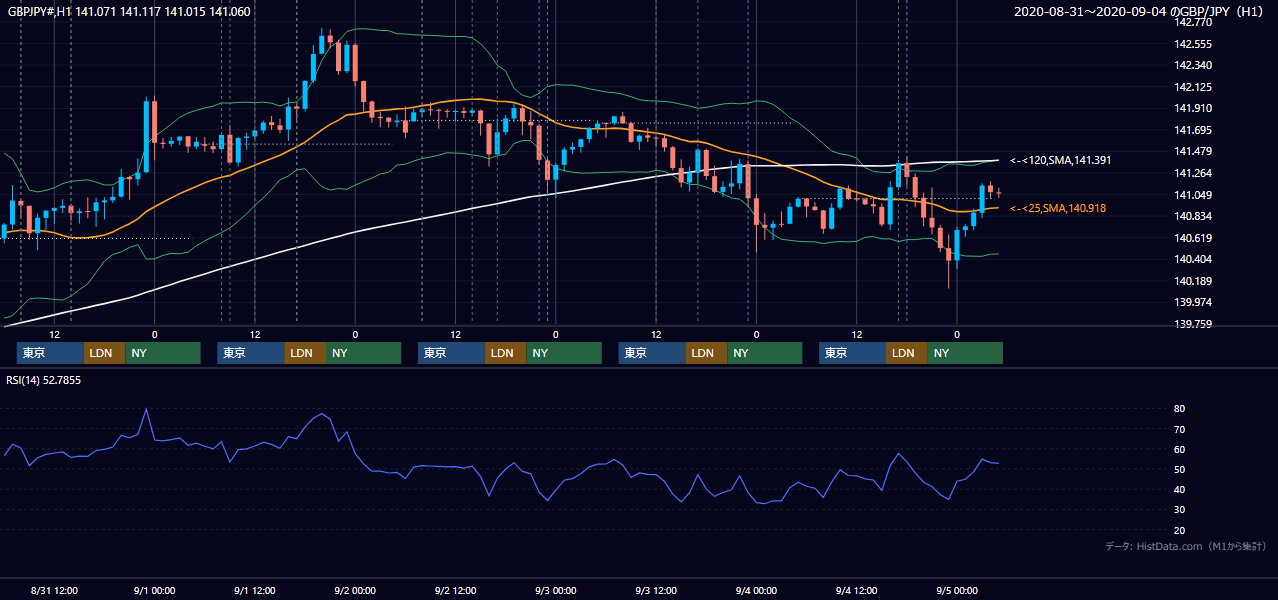Click the NY session block for September 4
The width and height of the screenshot is (1278, 600).
tap(964, 353)
